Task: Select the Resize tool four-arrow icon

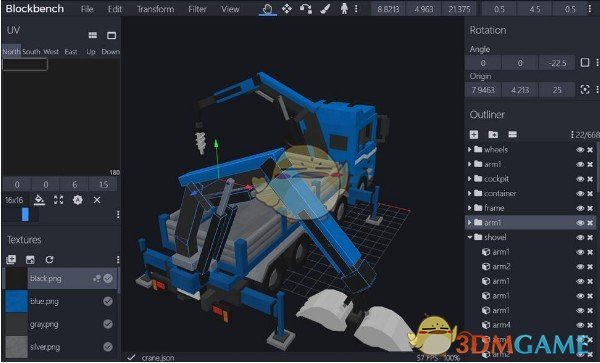Action: click(287, 9)
